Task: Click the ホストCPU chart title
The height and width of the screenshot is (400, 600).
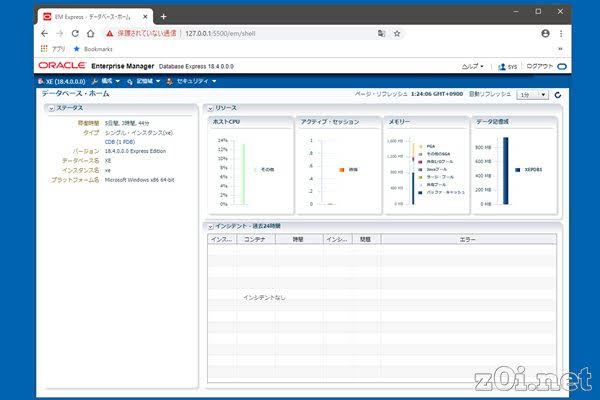Action: coord(226,122)
